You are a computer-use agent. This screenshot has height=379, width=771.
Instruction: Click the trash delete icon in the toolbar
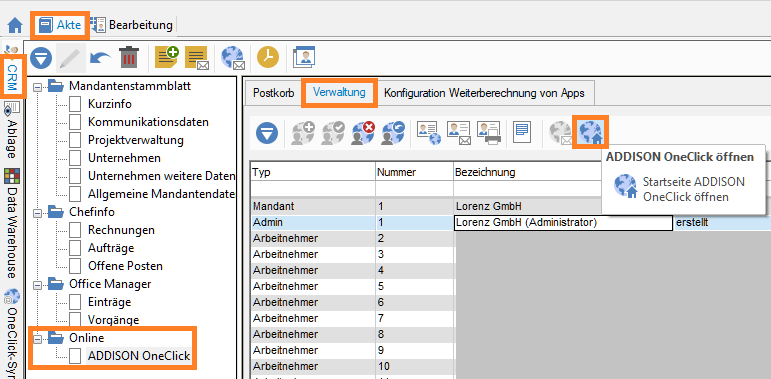click(129, 58)
